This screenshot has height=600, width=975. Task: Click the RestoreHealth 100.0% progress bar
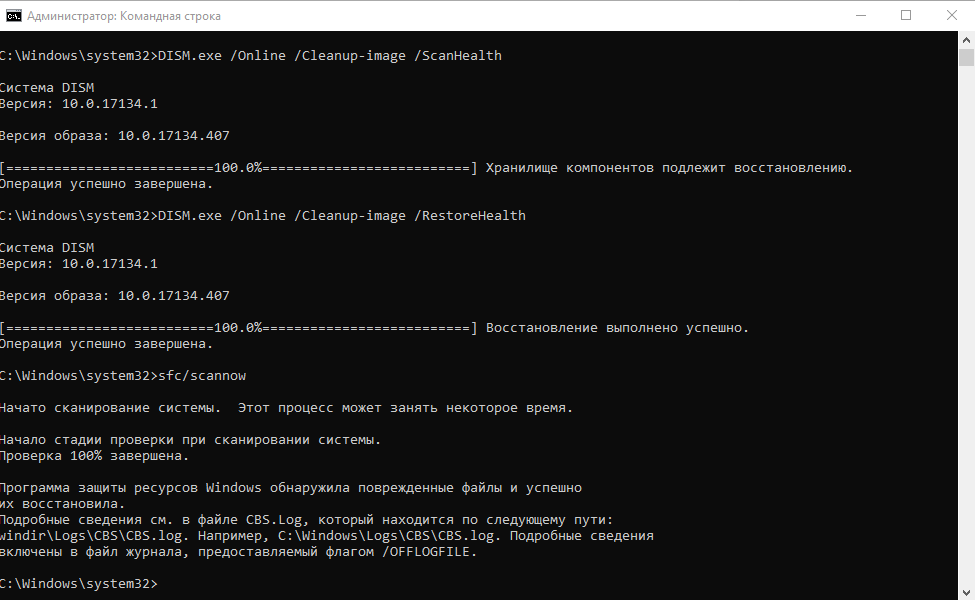pyautogui.click(x=238, y=328)
